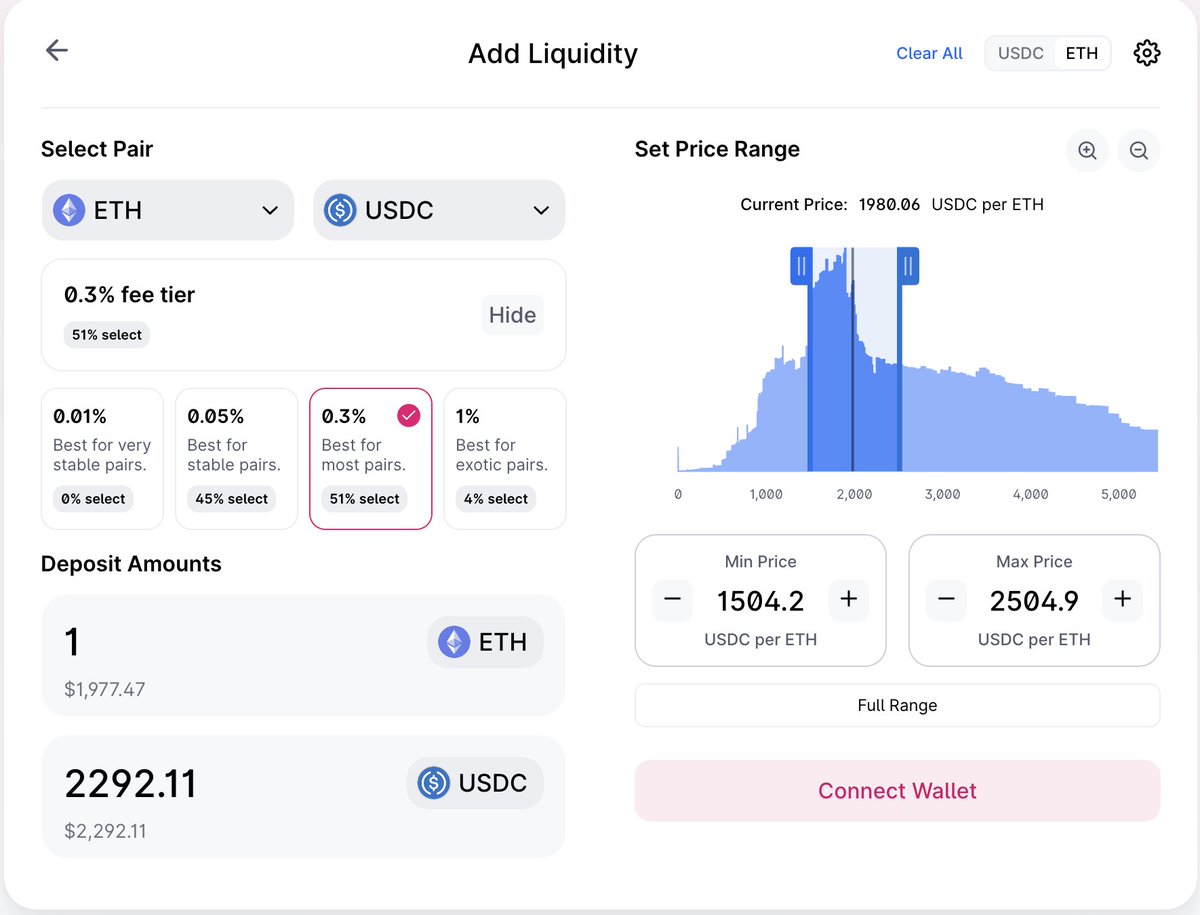Zoom in on the price range chart

[1087, 150]
